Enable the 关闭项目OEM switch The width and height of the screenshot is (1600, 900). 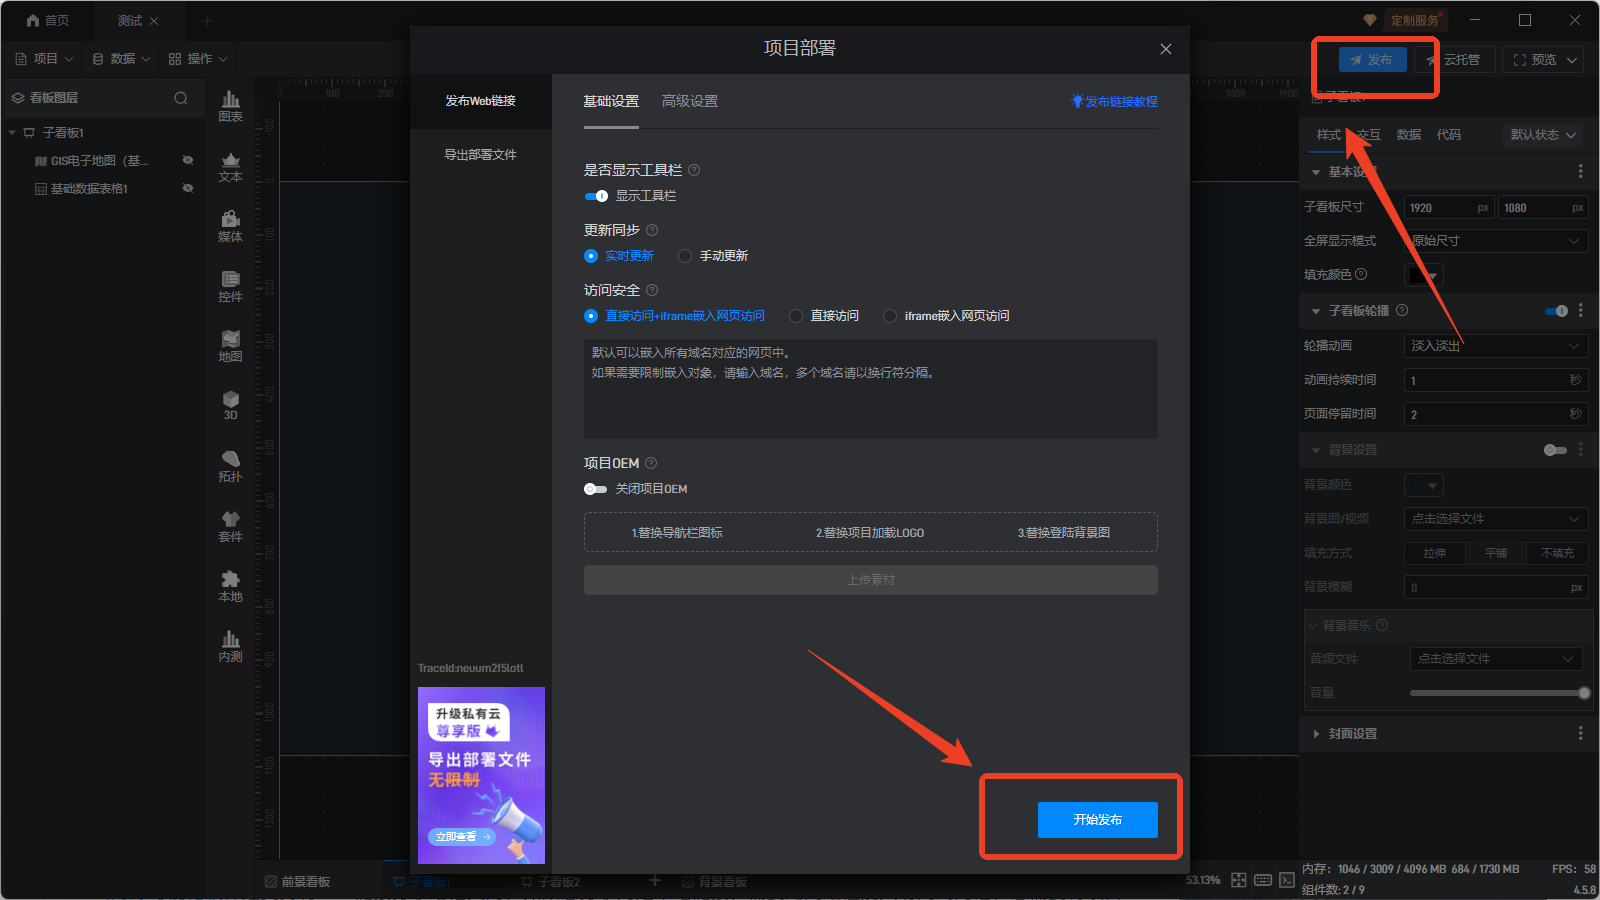pyautogui.click(x=596, y=489)
